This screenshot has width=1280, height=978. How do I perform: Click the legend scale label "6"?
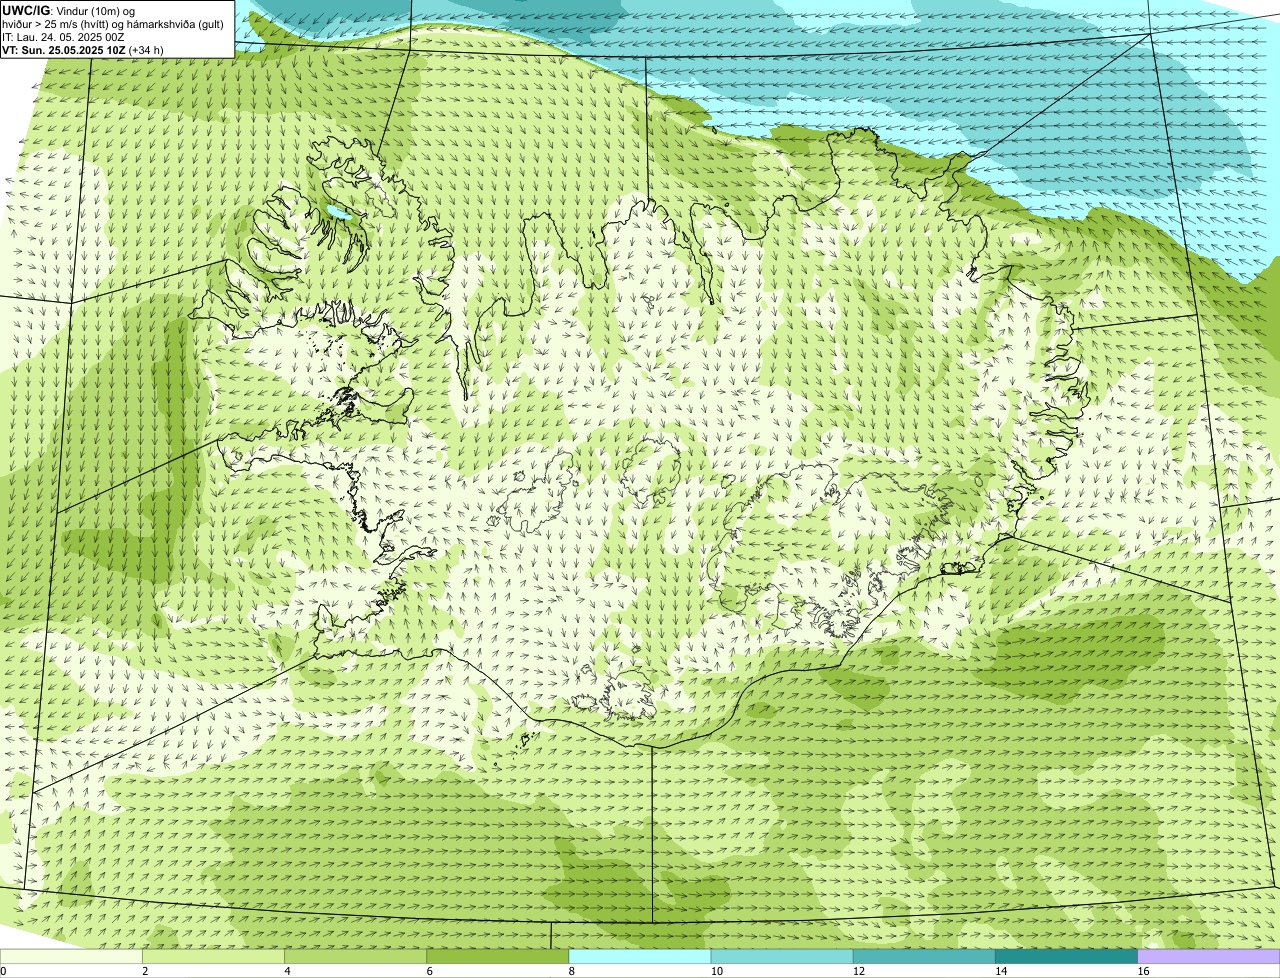click(430, 971)
